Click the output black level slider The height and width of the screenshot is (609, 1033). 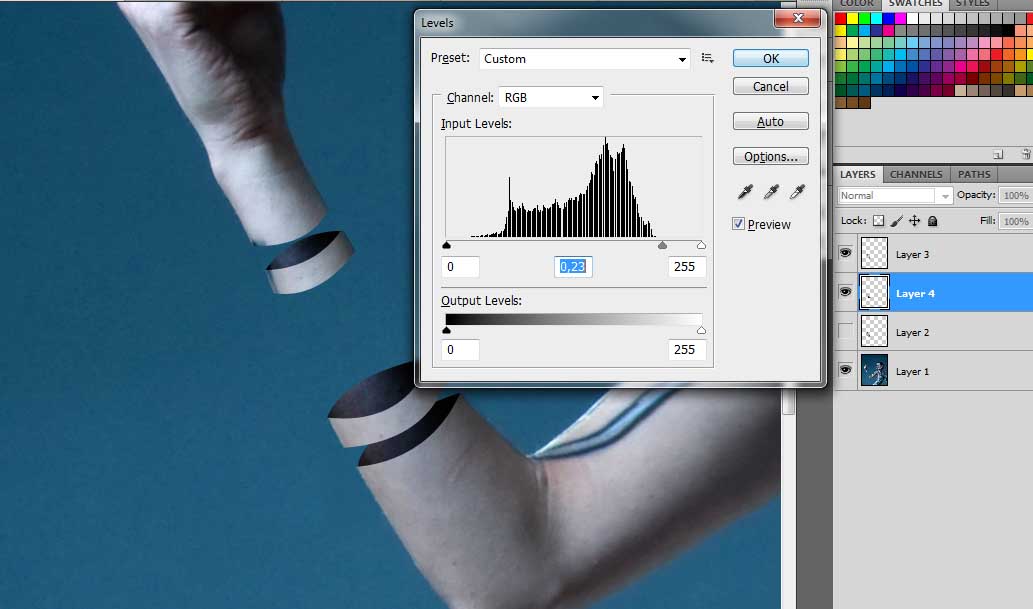(447, 330)
